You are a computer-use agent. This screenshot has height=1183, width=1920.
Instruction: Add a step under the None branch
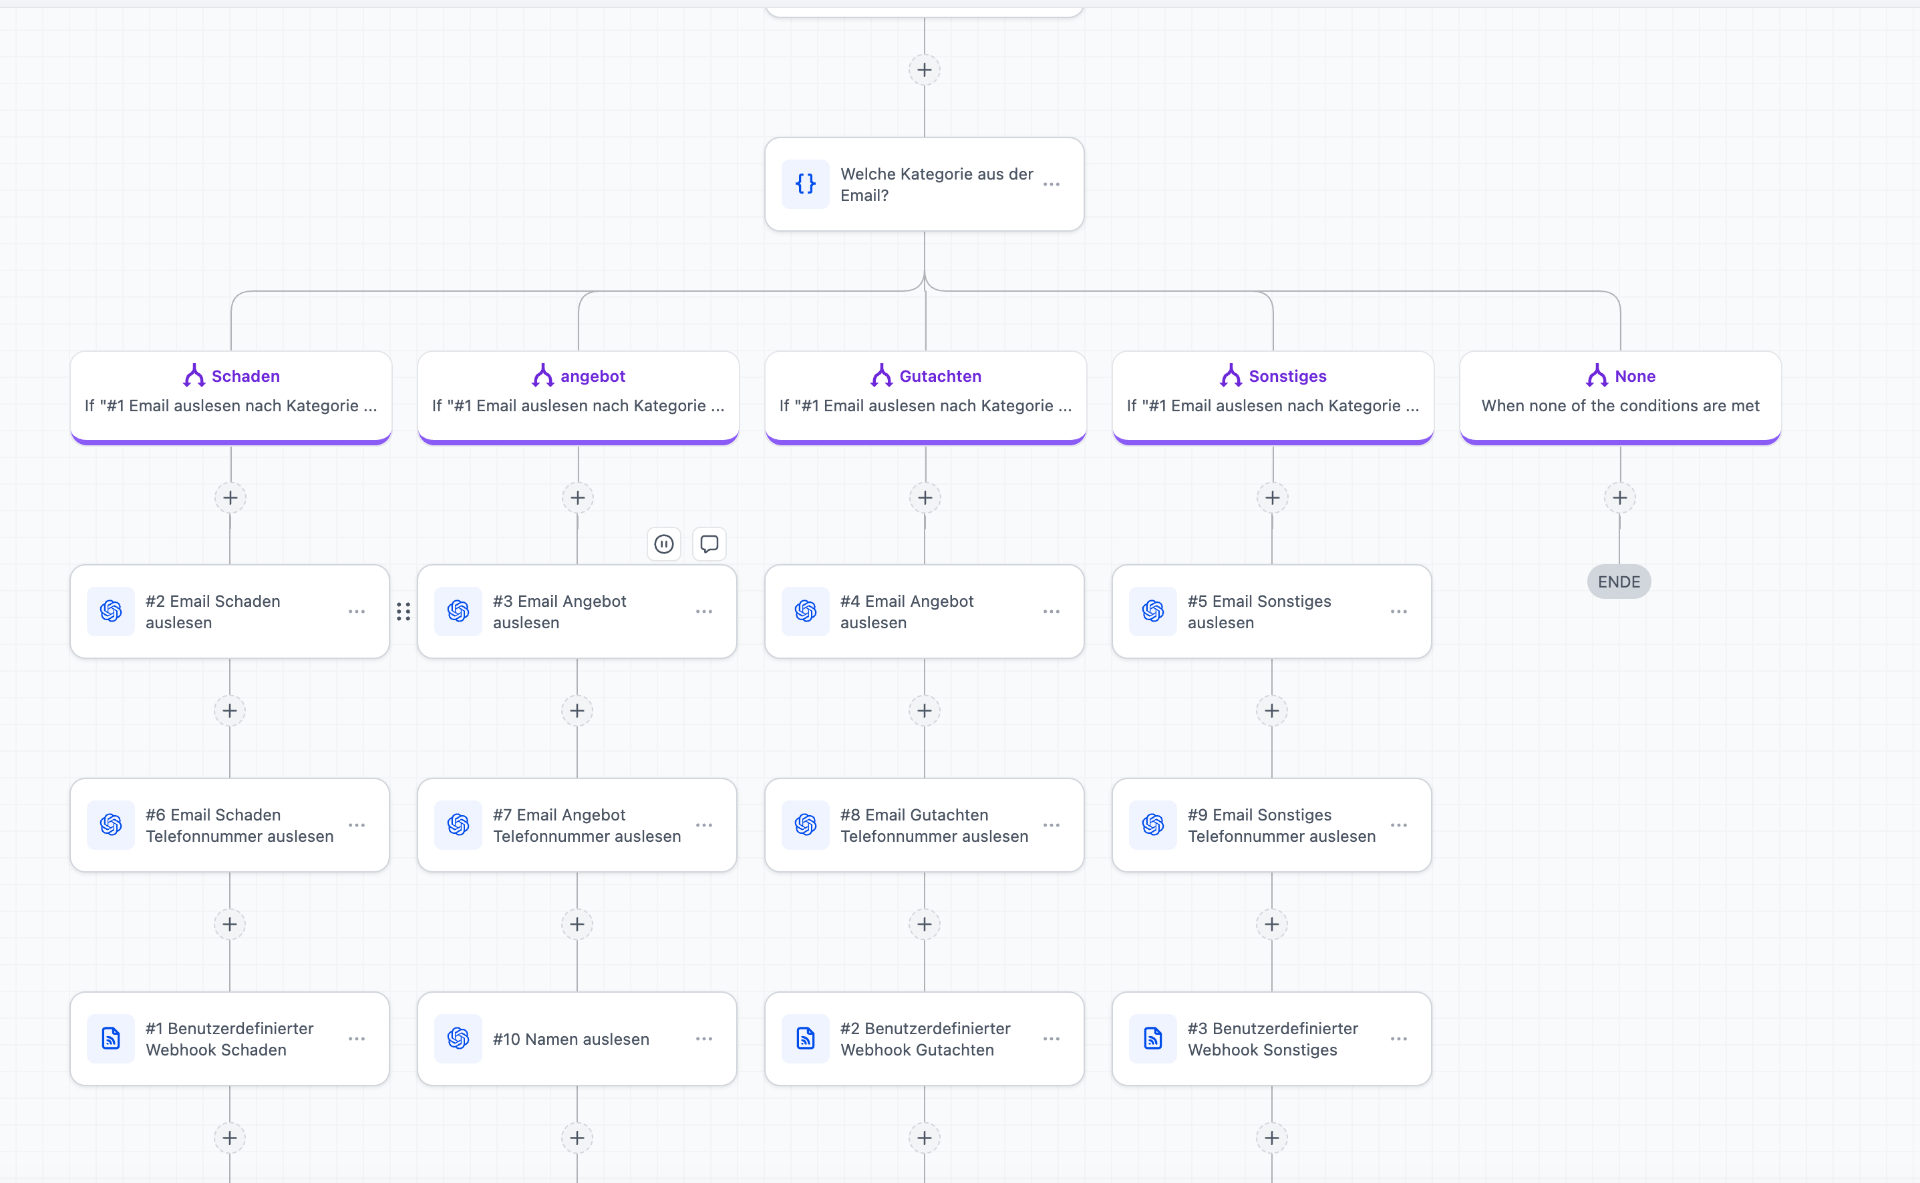point(1620,498)
